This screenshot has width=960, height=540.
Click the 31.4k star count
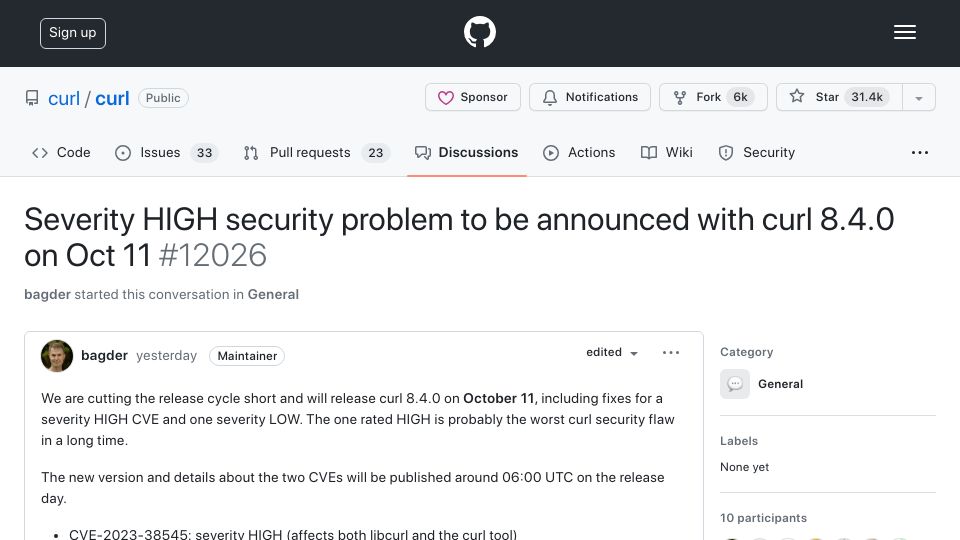pyautogui.click(x=867, y=97)
